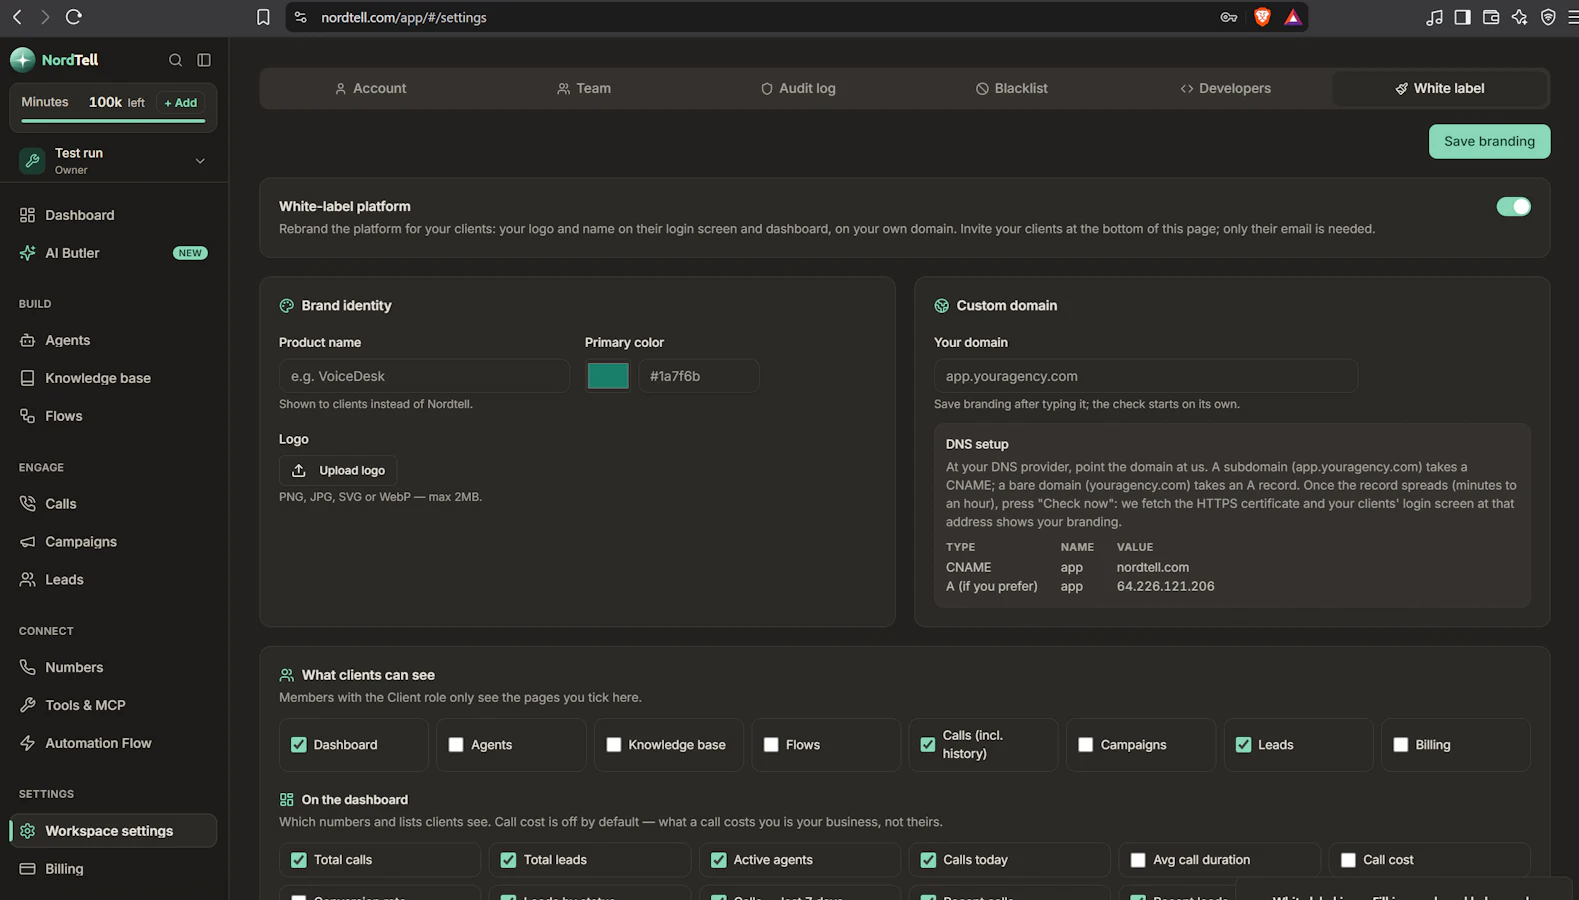Open Leads in the sidebar

pos(113,580)
